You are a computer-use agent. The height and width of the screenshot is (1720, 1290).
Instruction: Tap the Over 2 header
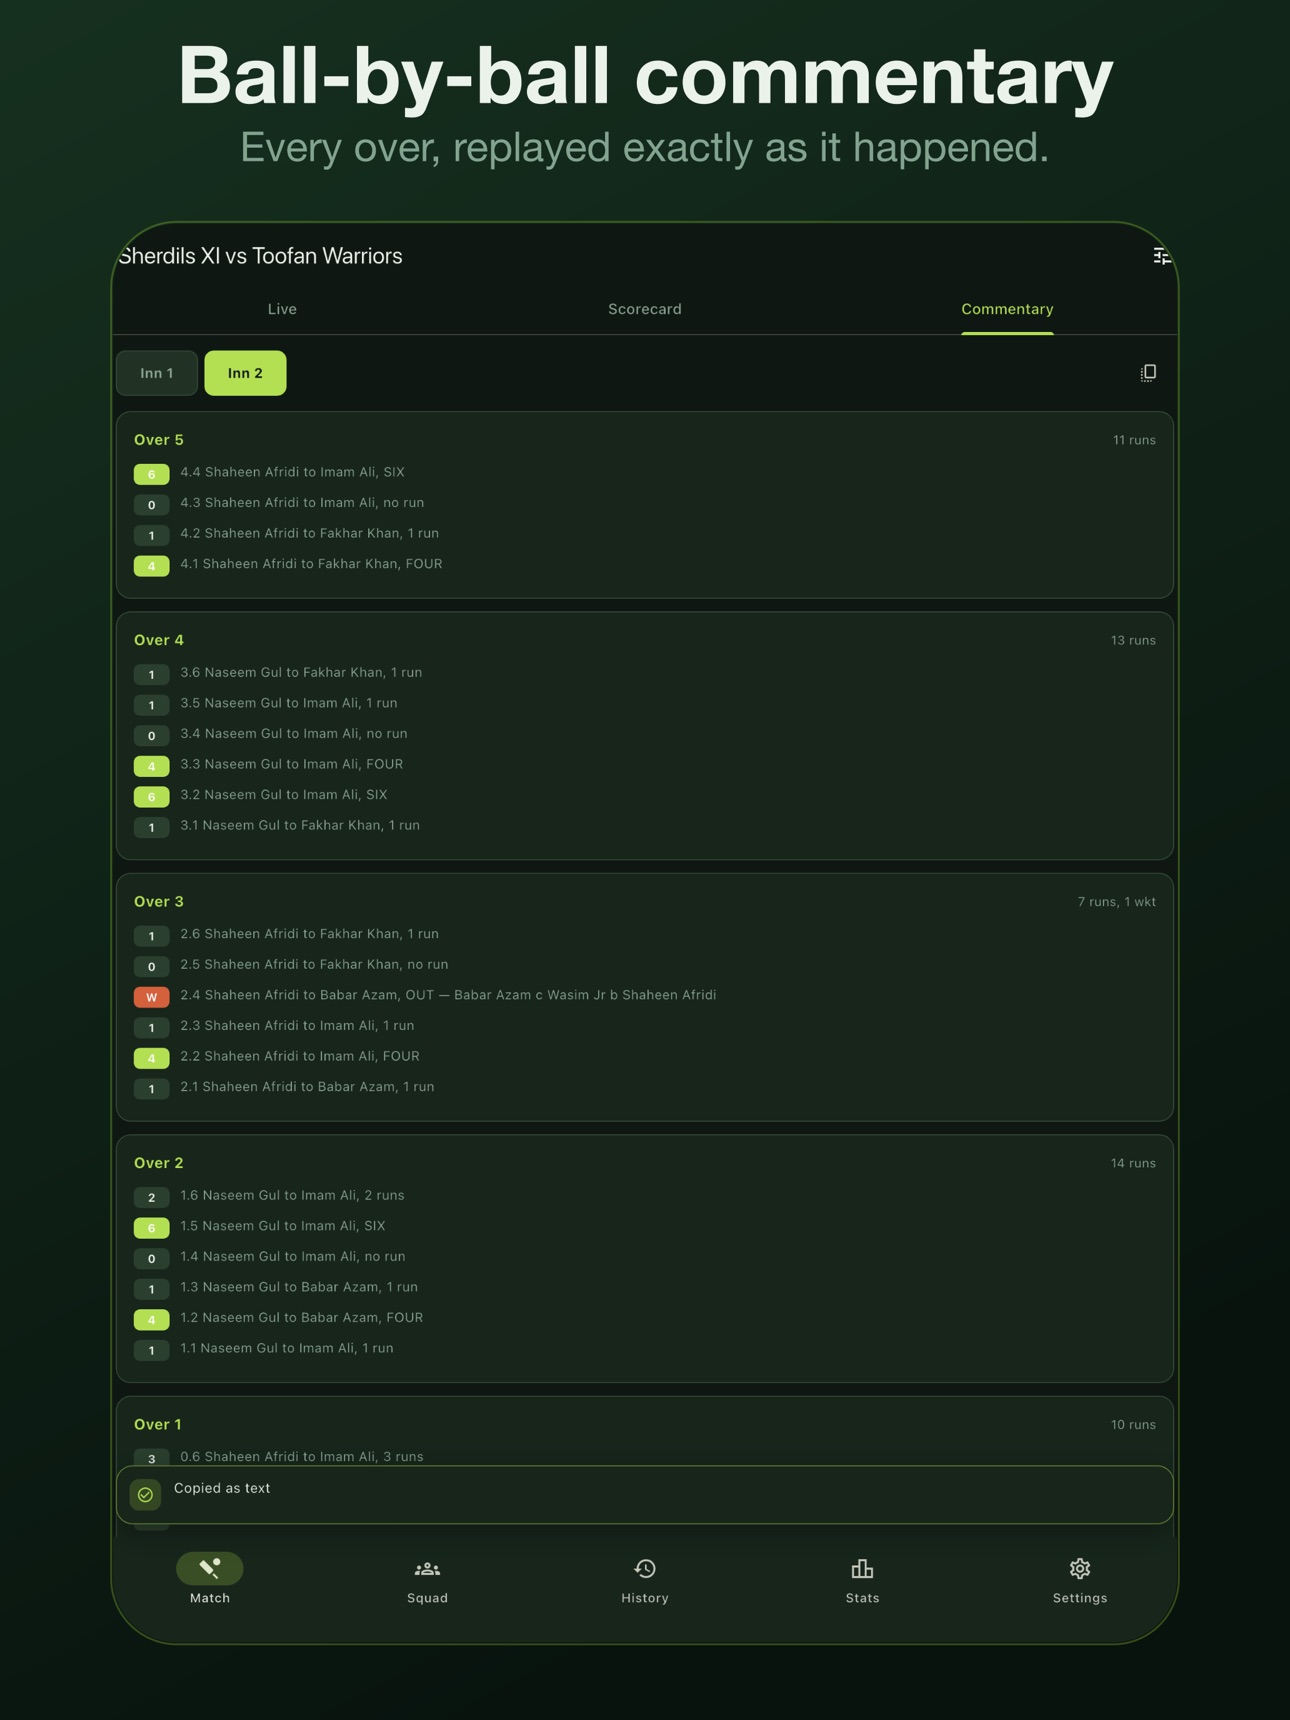point(159,1163)
